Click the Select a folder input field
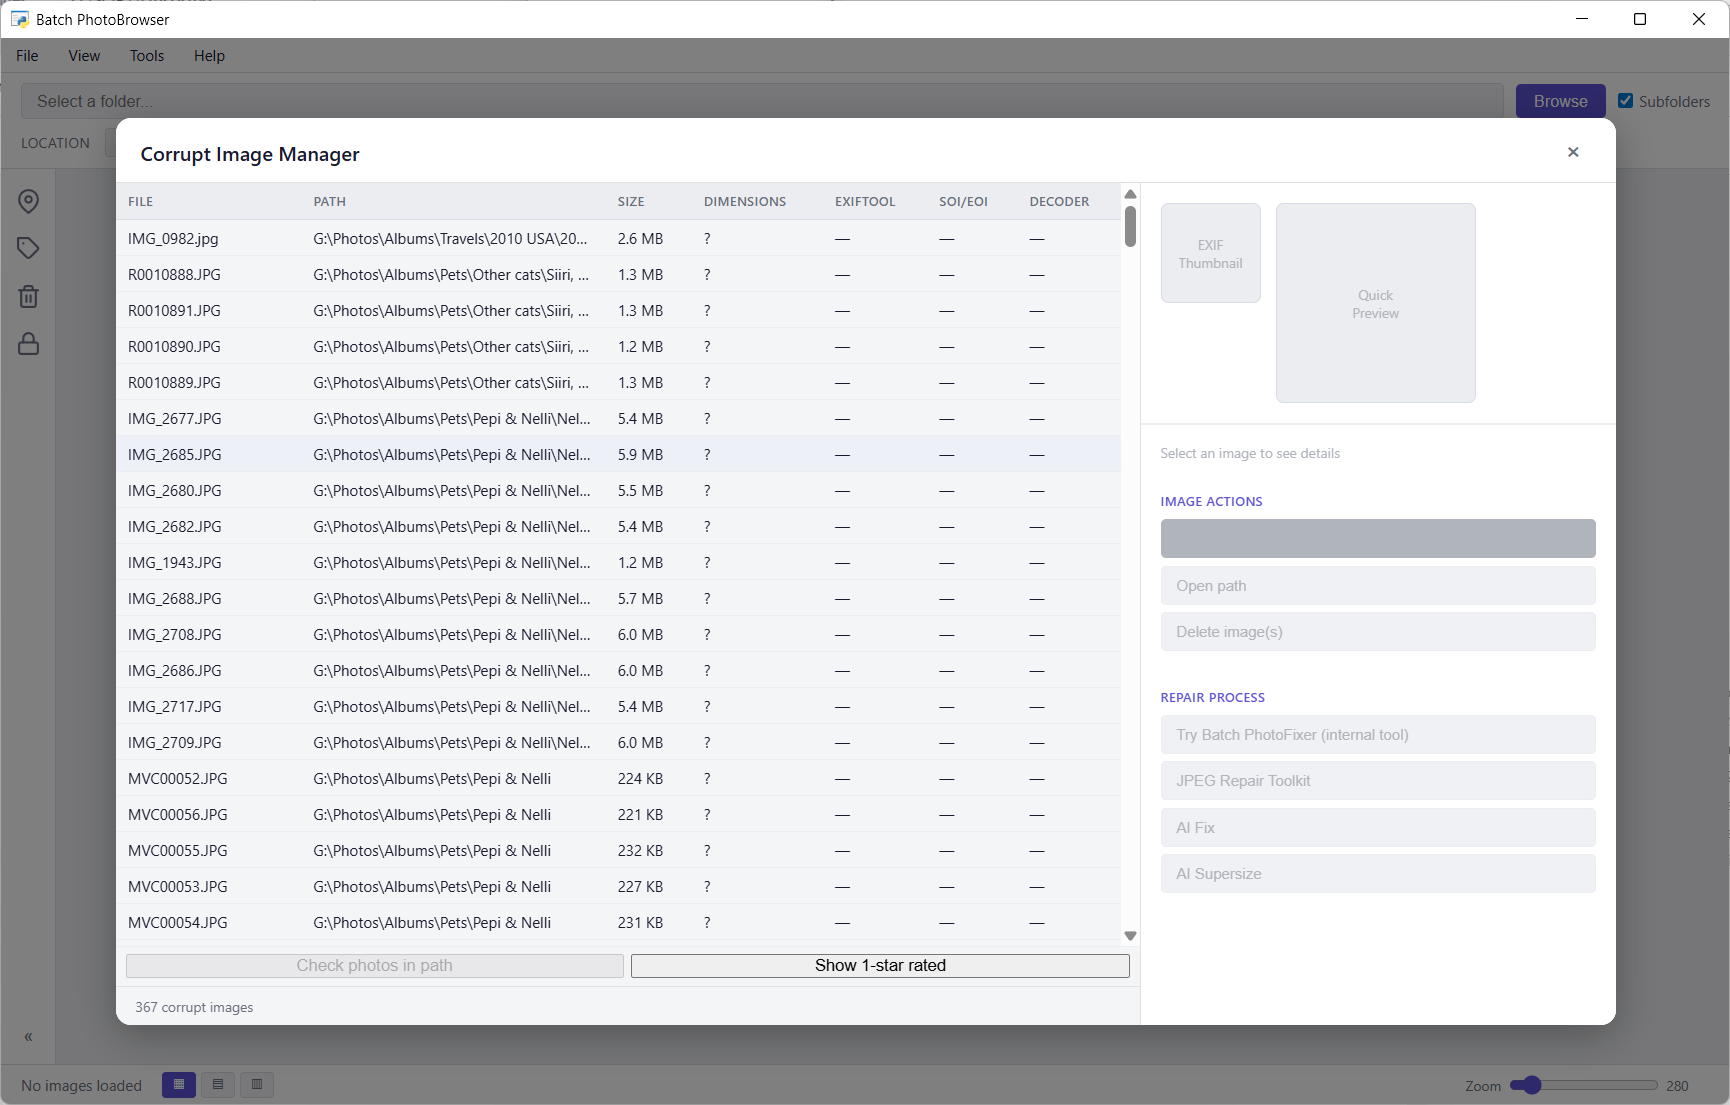This screenshot has width=1730, height=1105. click(762, 101)
